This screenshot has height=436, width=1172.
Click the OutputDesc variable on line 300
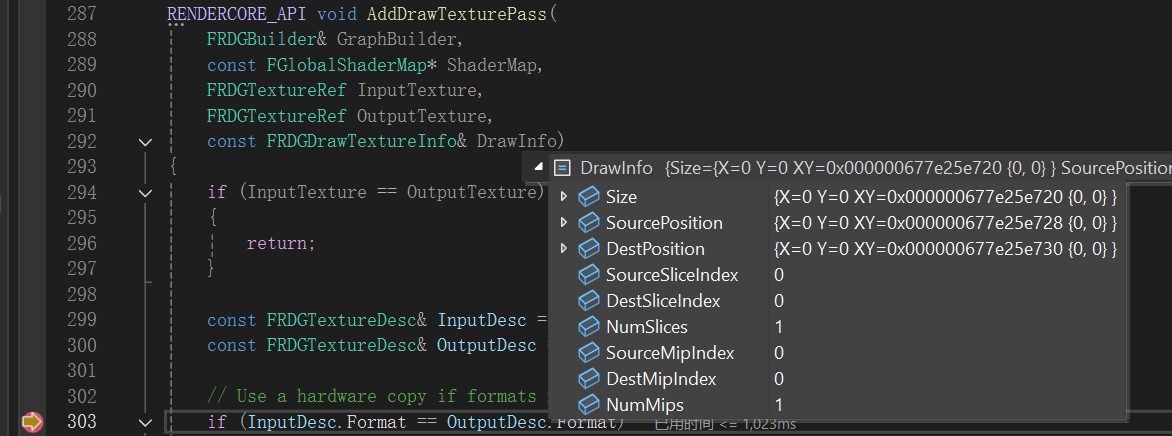[487, 346]
